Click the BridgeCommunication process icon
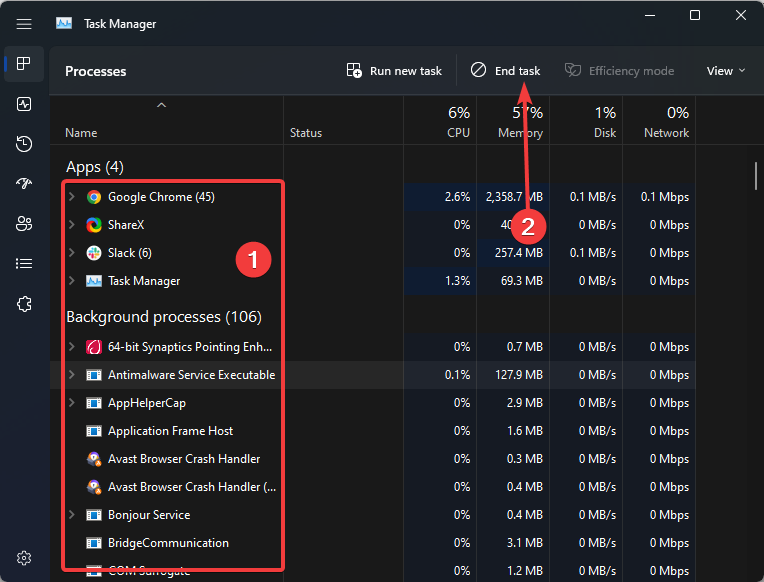Screen dimensions: 764x582 [94, 543]
